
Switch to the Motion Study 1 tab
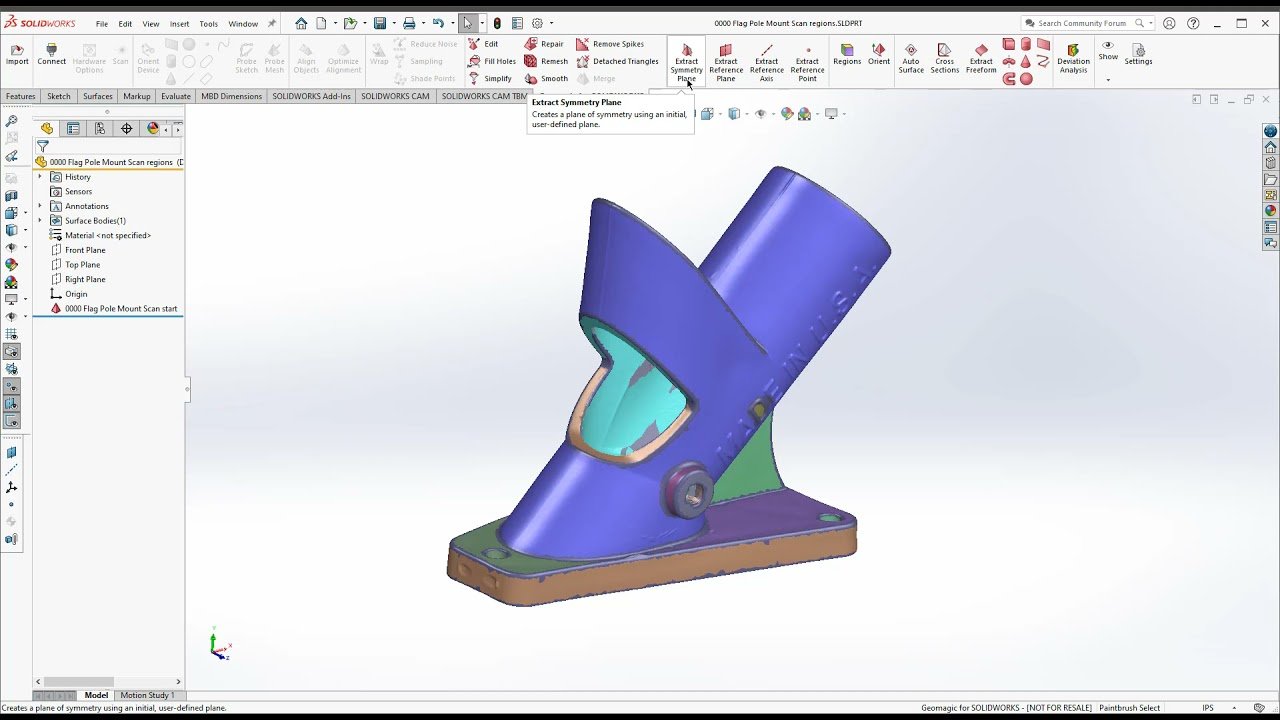pyautogui.click(x=147, y=695)
